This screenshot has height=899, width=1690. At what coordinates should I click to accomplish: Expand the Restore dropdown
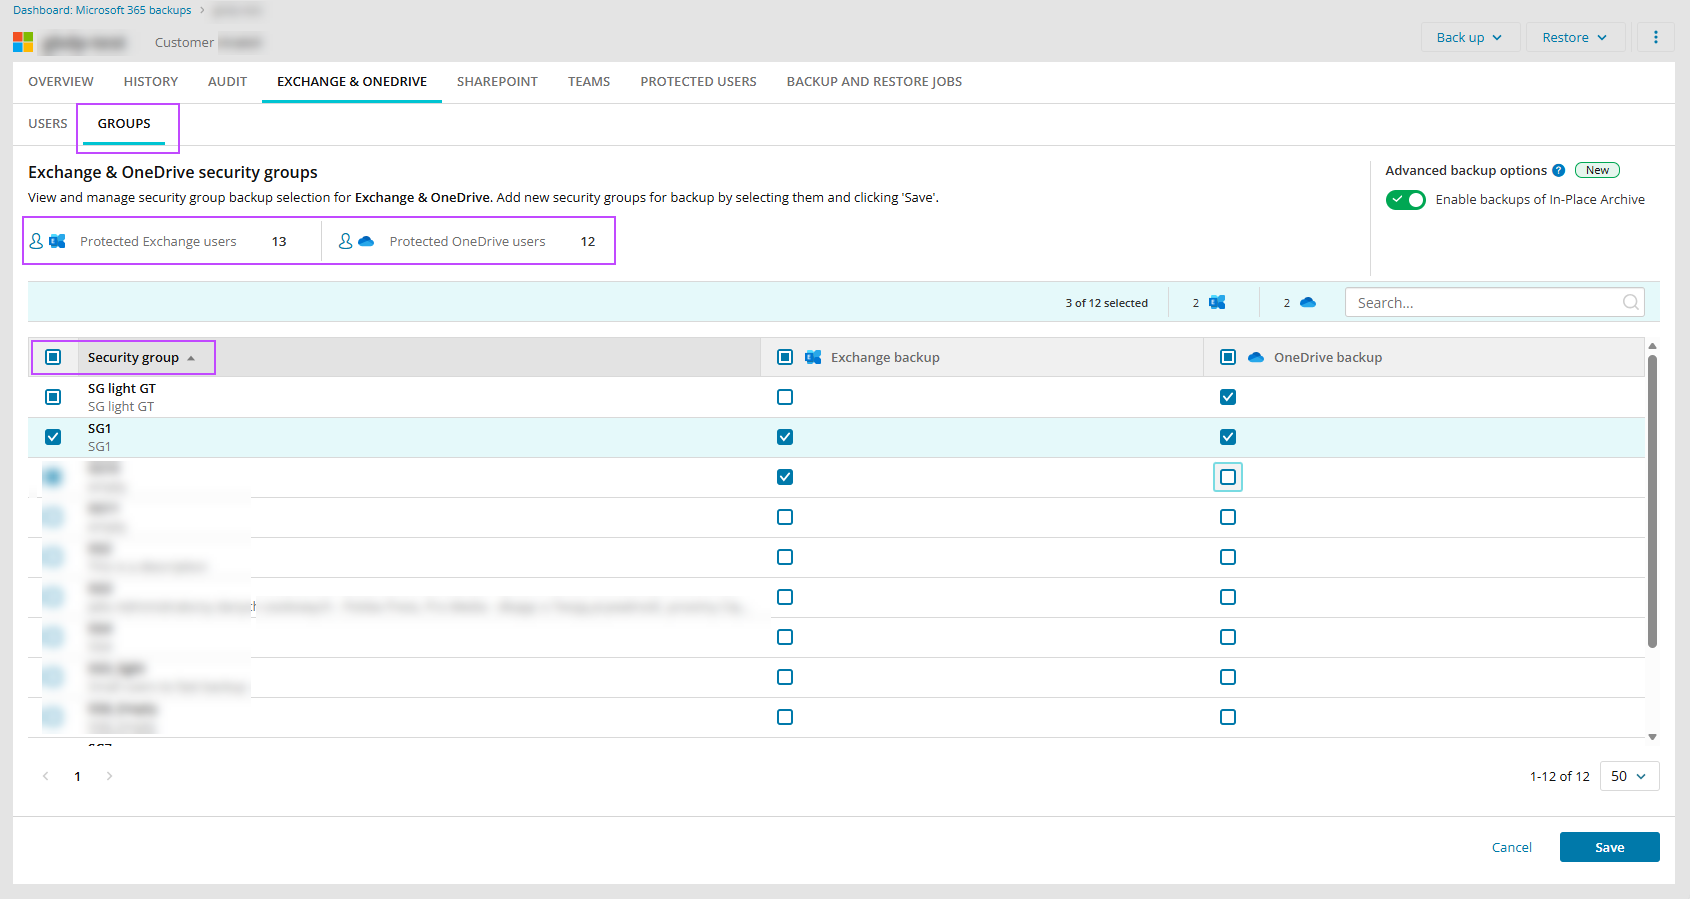point(1574,37)
